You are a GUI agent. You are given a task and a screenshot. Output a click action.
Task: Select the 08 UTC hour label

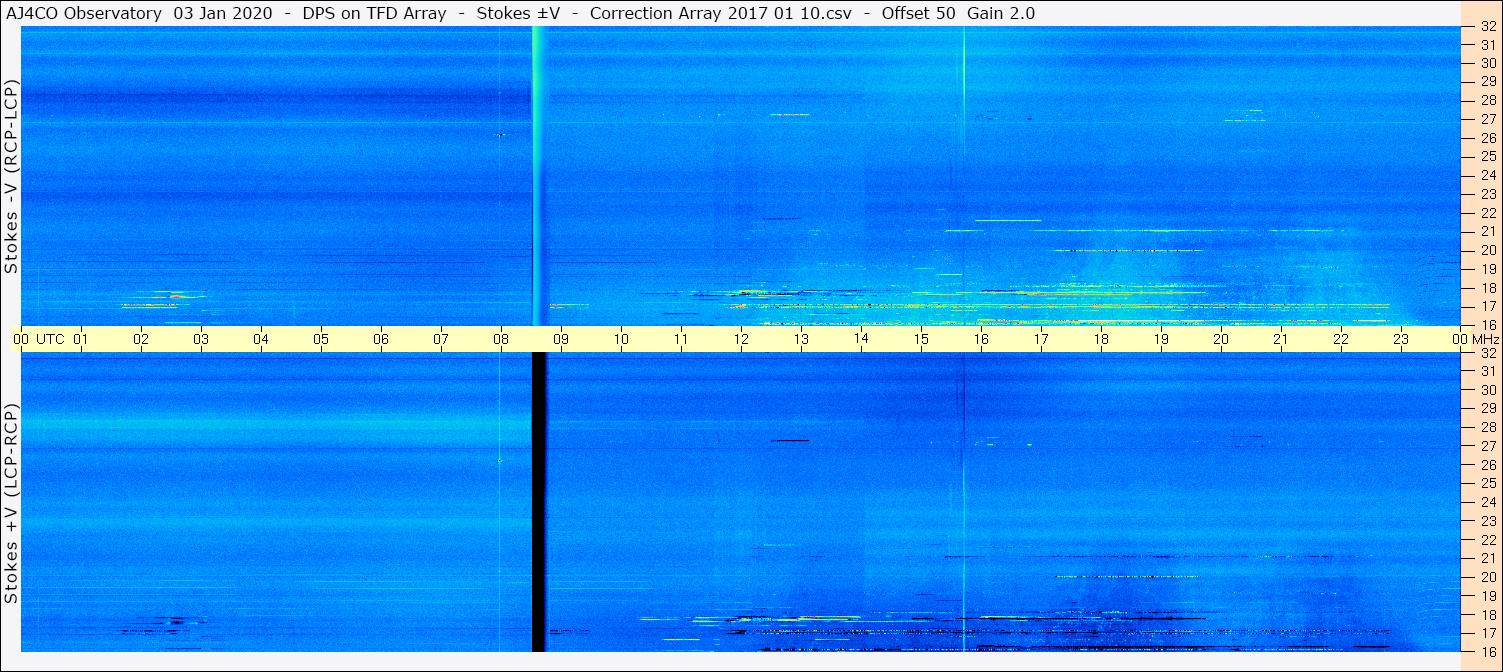(501, 339)
